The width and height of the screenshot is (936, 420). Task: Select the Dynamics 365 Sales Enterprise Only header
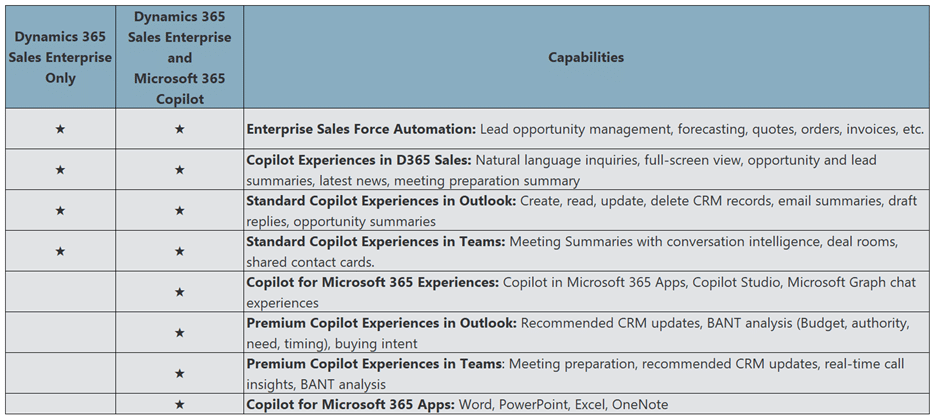point(60,58)
